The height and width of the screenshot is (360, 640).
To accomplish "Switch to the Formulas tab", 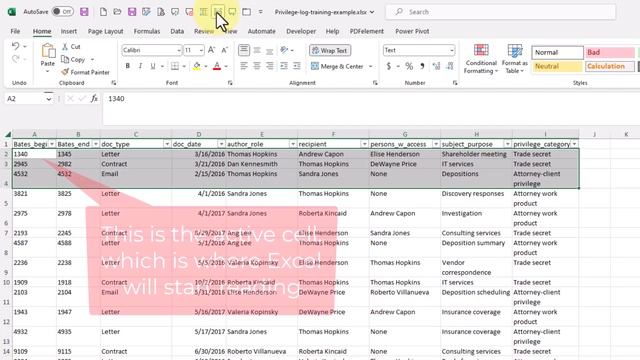I will coord(147,31).
